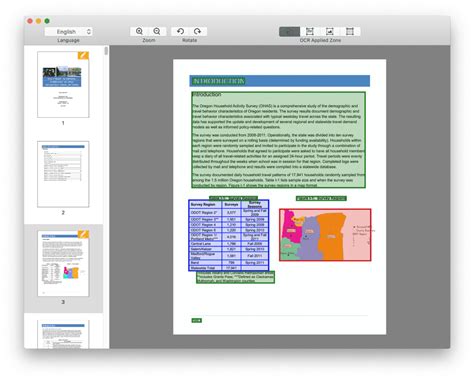Open the partially visible fourth page thumbnail
This screenshot has width=474, height=380.
[x=63, y=334]
